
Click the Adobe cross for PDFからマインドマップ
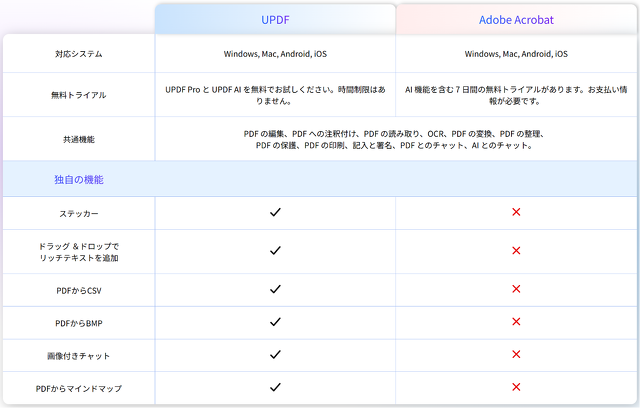(516, 387)
